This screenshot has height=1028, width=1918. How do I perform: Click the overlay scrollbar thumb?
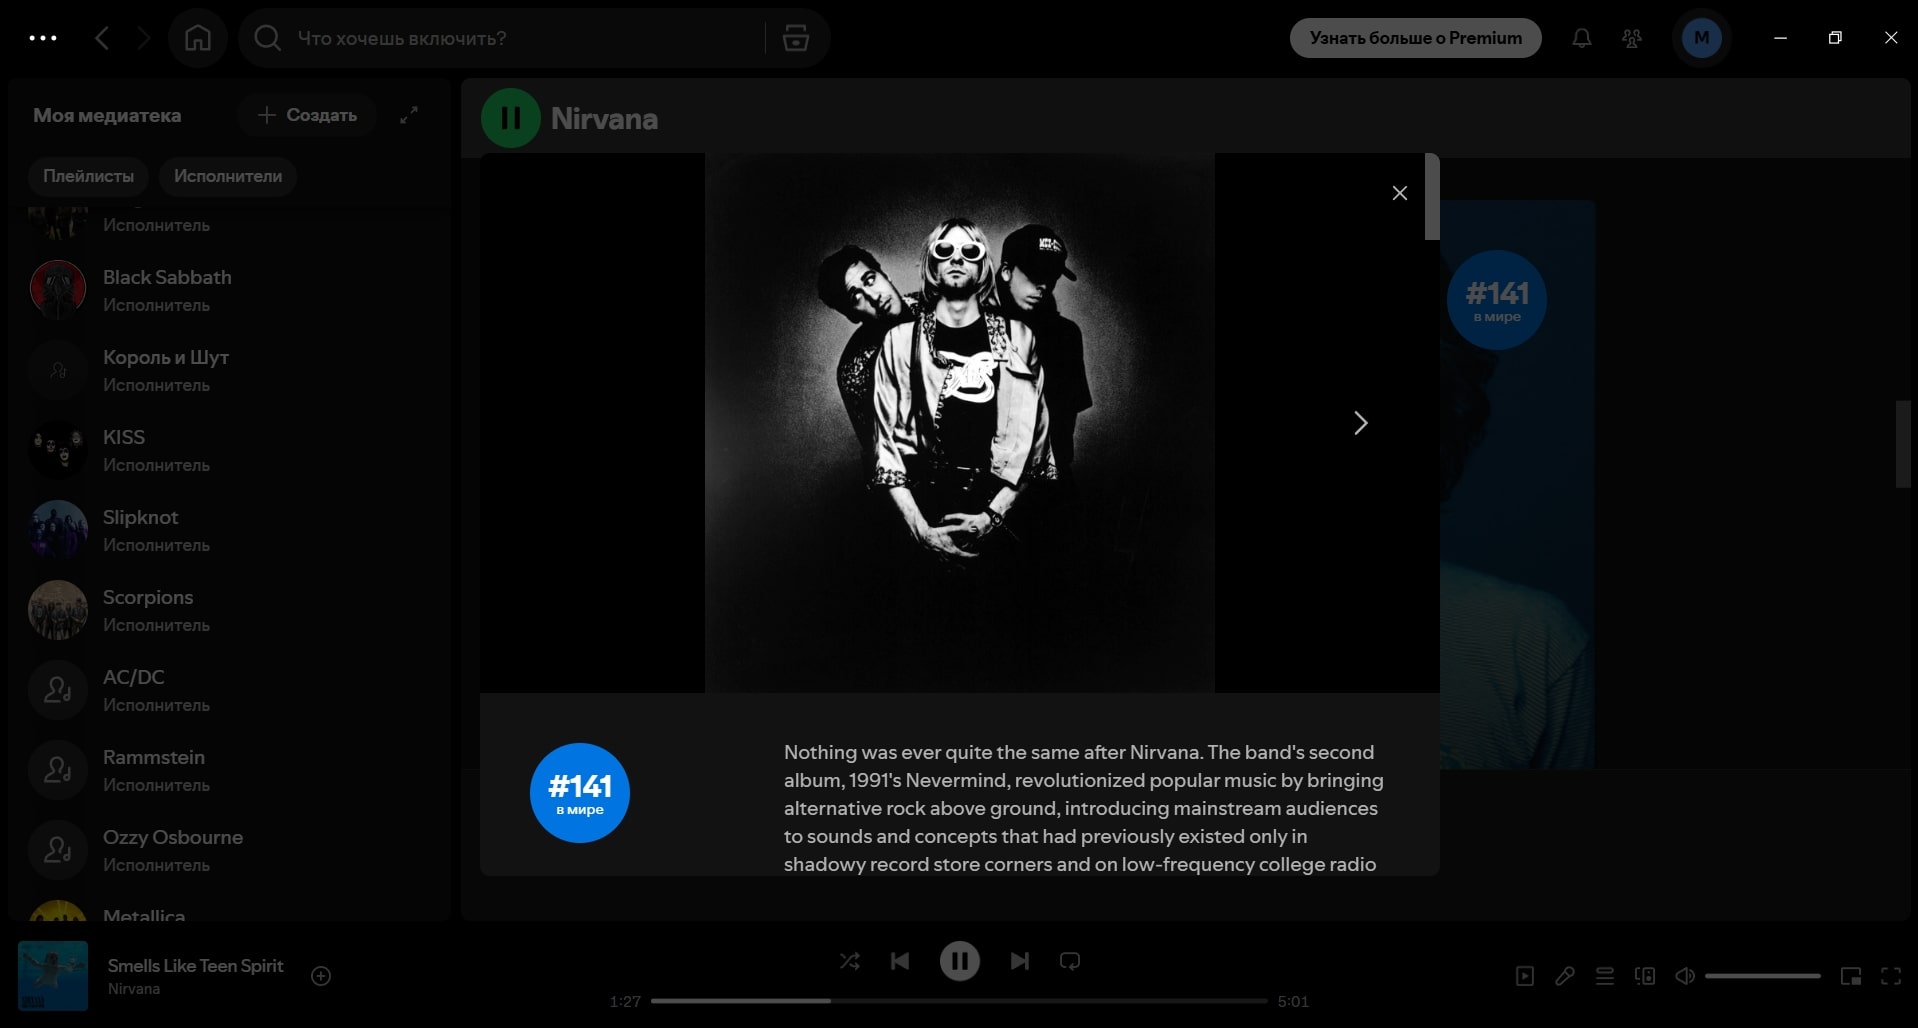click(x=1432, y=197)
